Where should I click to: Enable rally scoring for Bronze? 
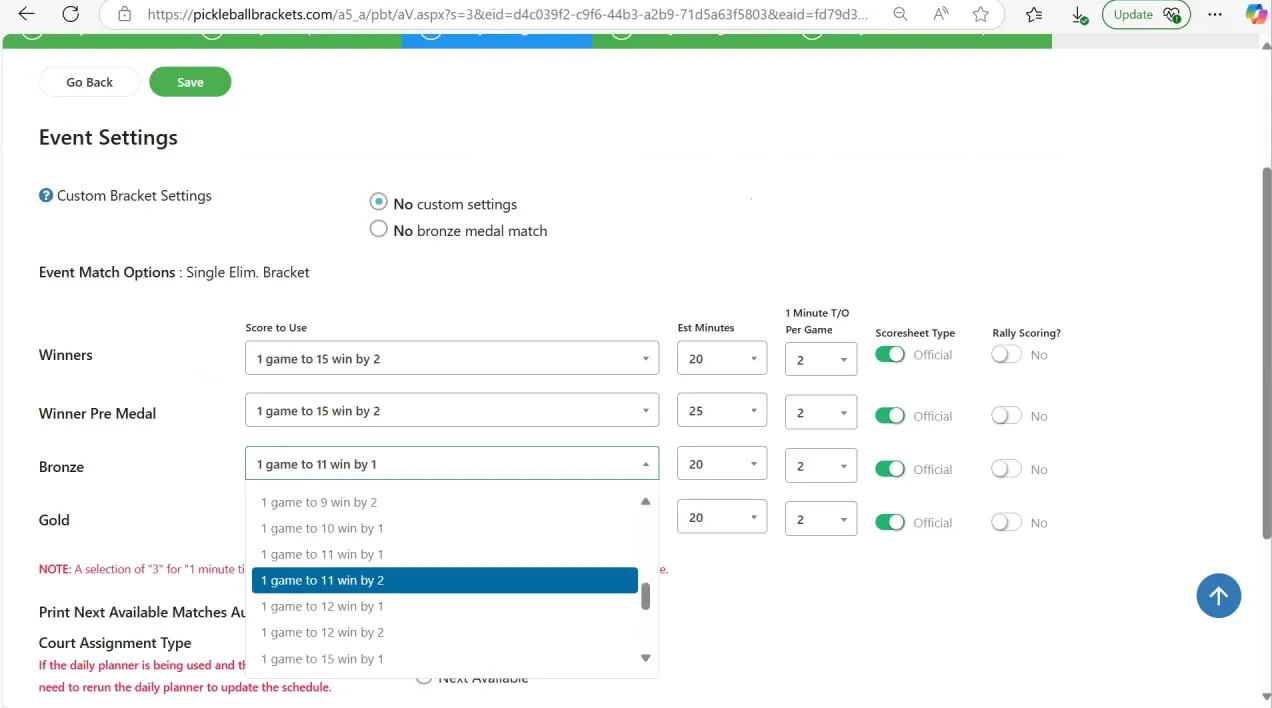tap(1006, 469)
